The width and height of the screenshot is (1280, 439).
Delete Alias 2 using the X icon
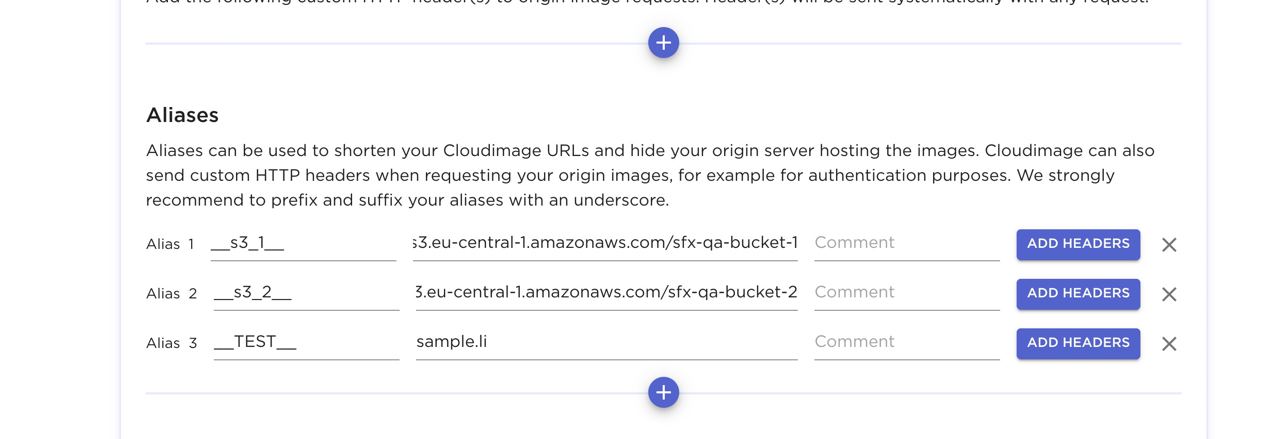click(1168, 294)
